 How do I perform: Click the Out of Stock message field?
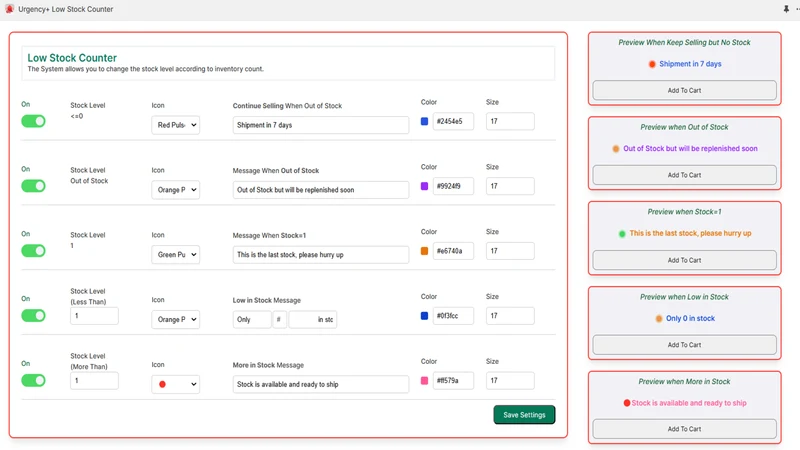click(320, 190)
